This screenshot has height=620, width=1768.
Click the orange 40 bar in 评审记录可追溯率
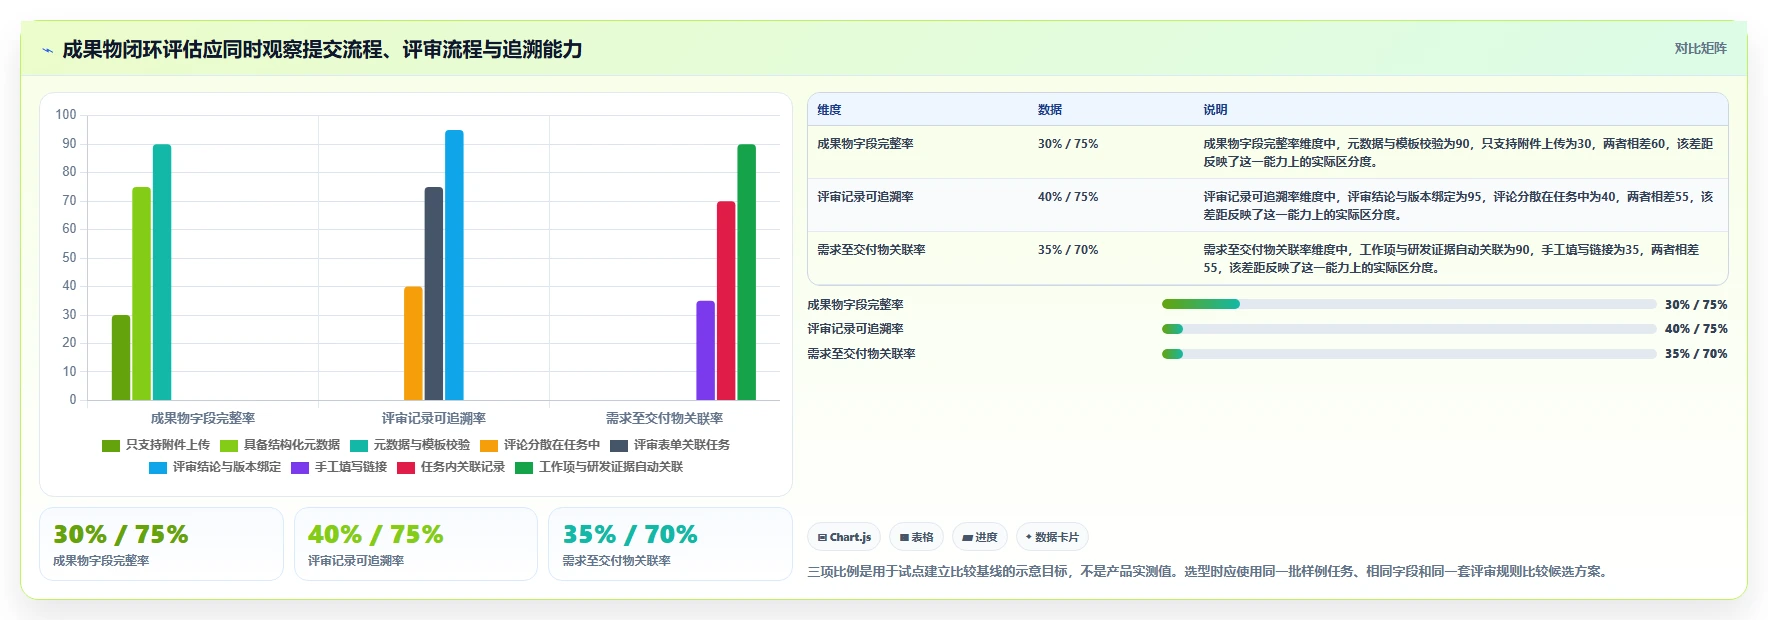point(413,343)
